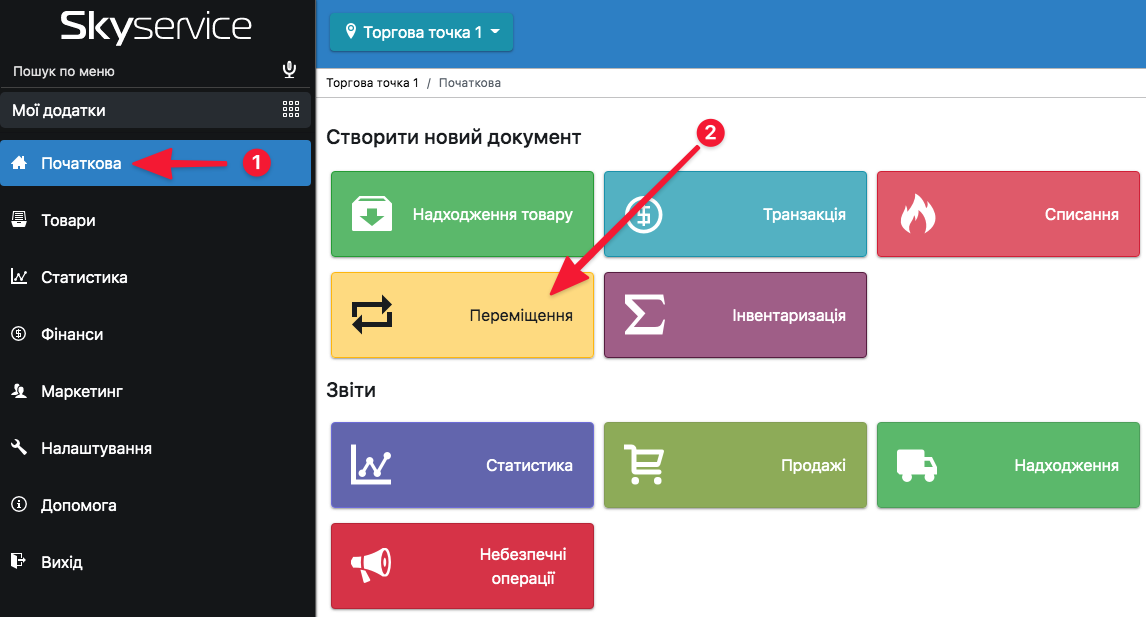The width and height of the screenshot is (1146, 617).
Task: Create a Переміщення document
Action: (462, 315)
